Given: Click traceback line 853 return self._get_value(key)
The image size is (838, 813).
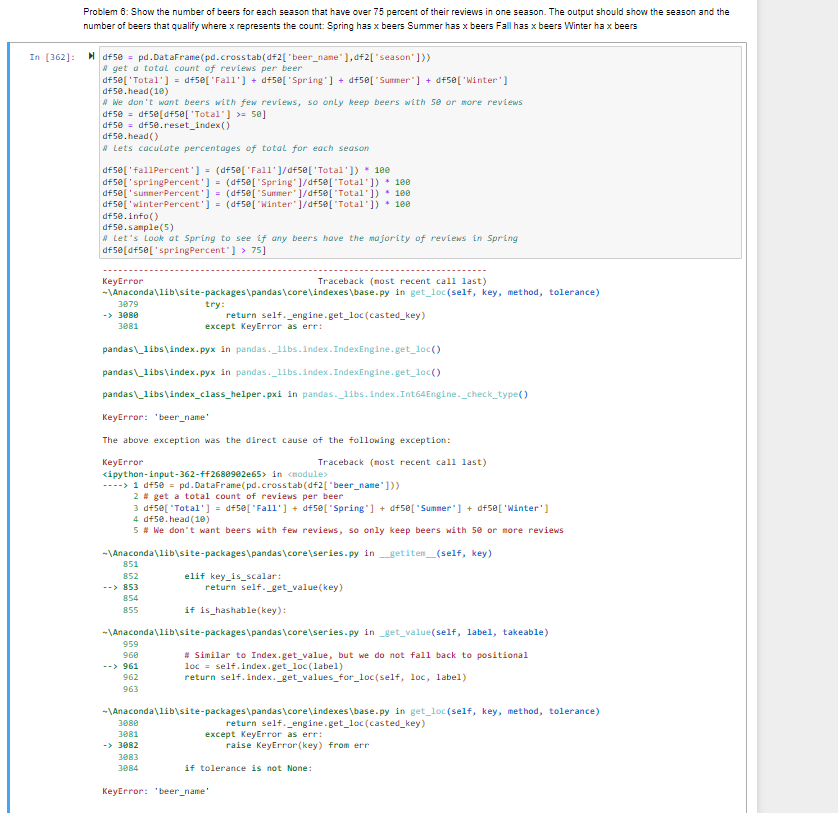Looking at the screenshot, I should pos(222,587).
